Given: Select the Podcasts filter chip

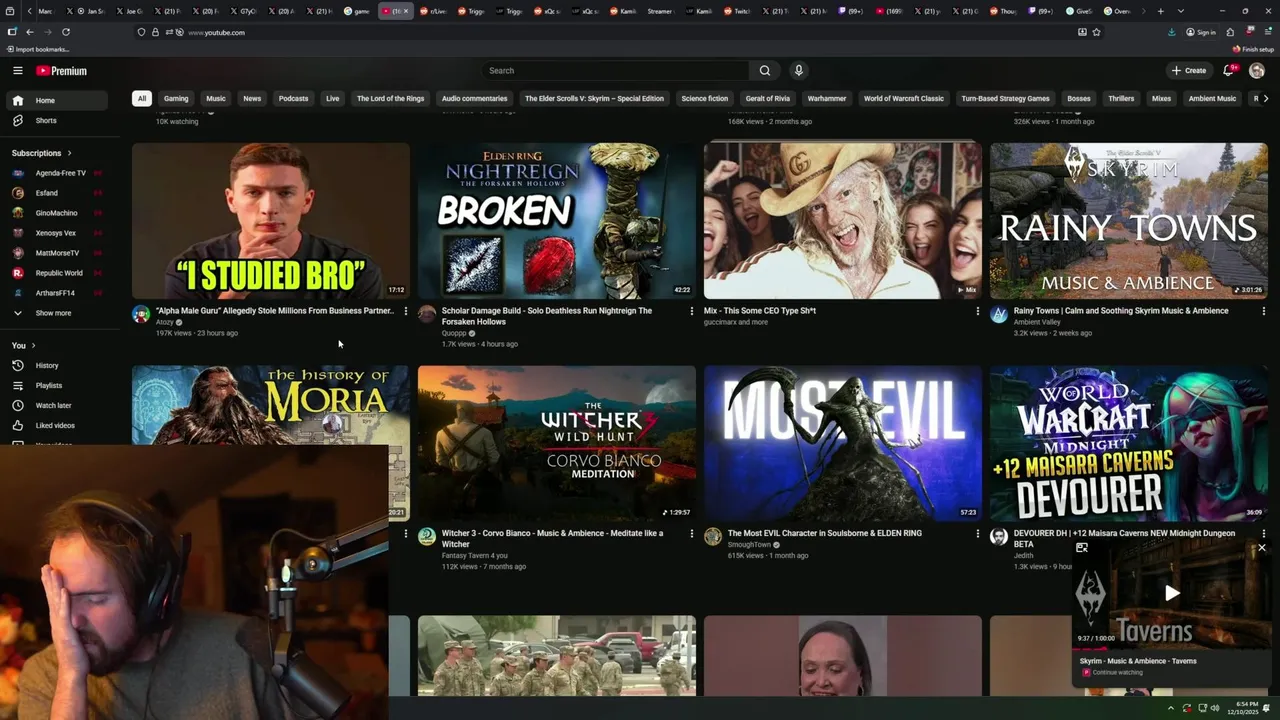Looking at the screenshot, I should (x=293, y=99).
